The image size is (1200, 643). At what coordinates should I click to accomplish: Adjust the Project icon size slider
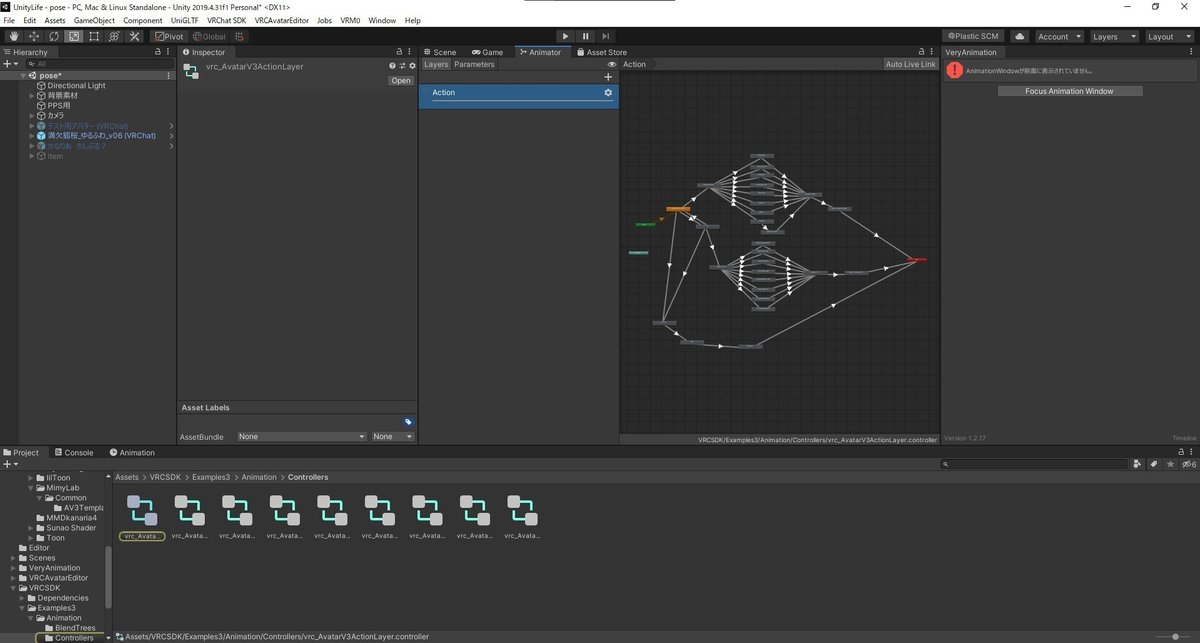[x=1175, y=637]
